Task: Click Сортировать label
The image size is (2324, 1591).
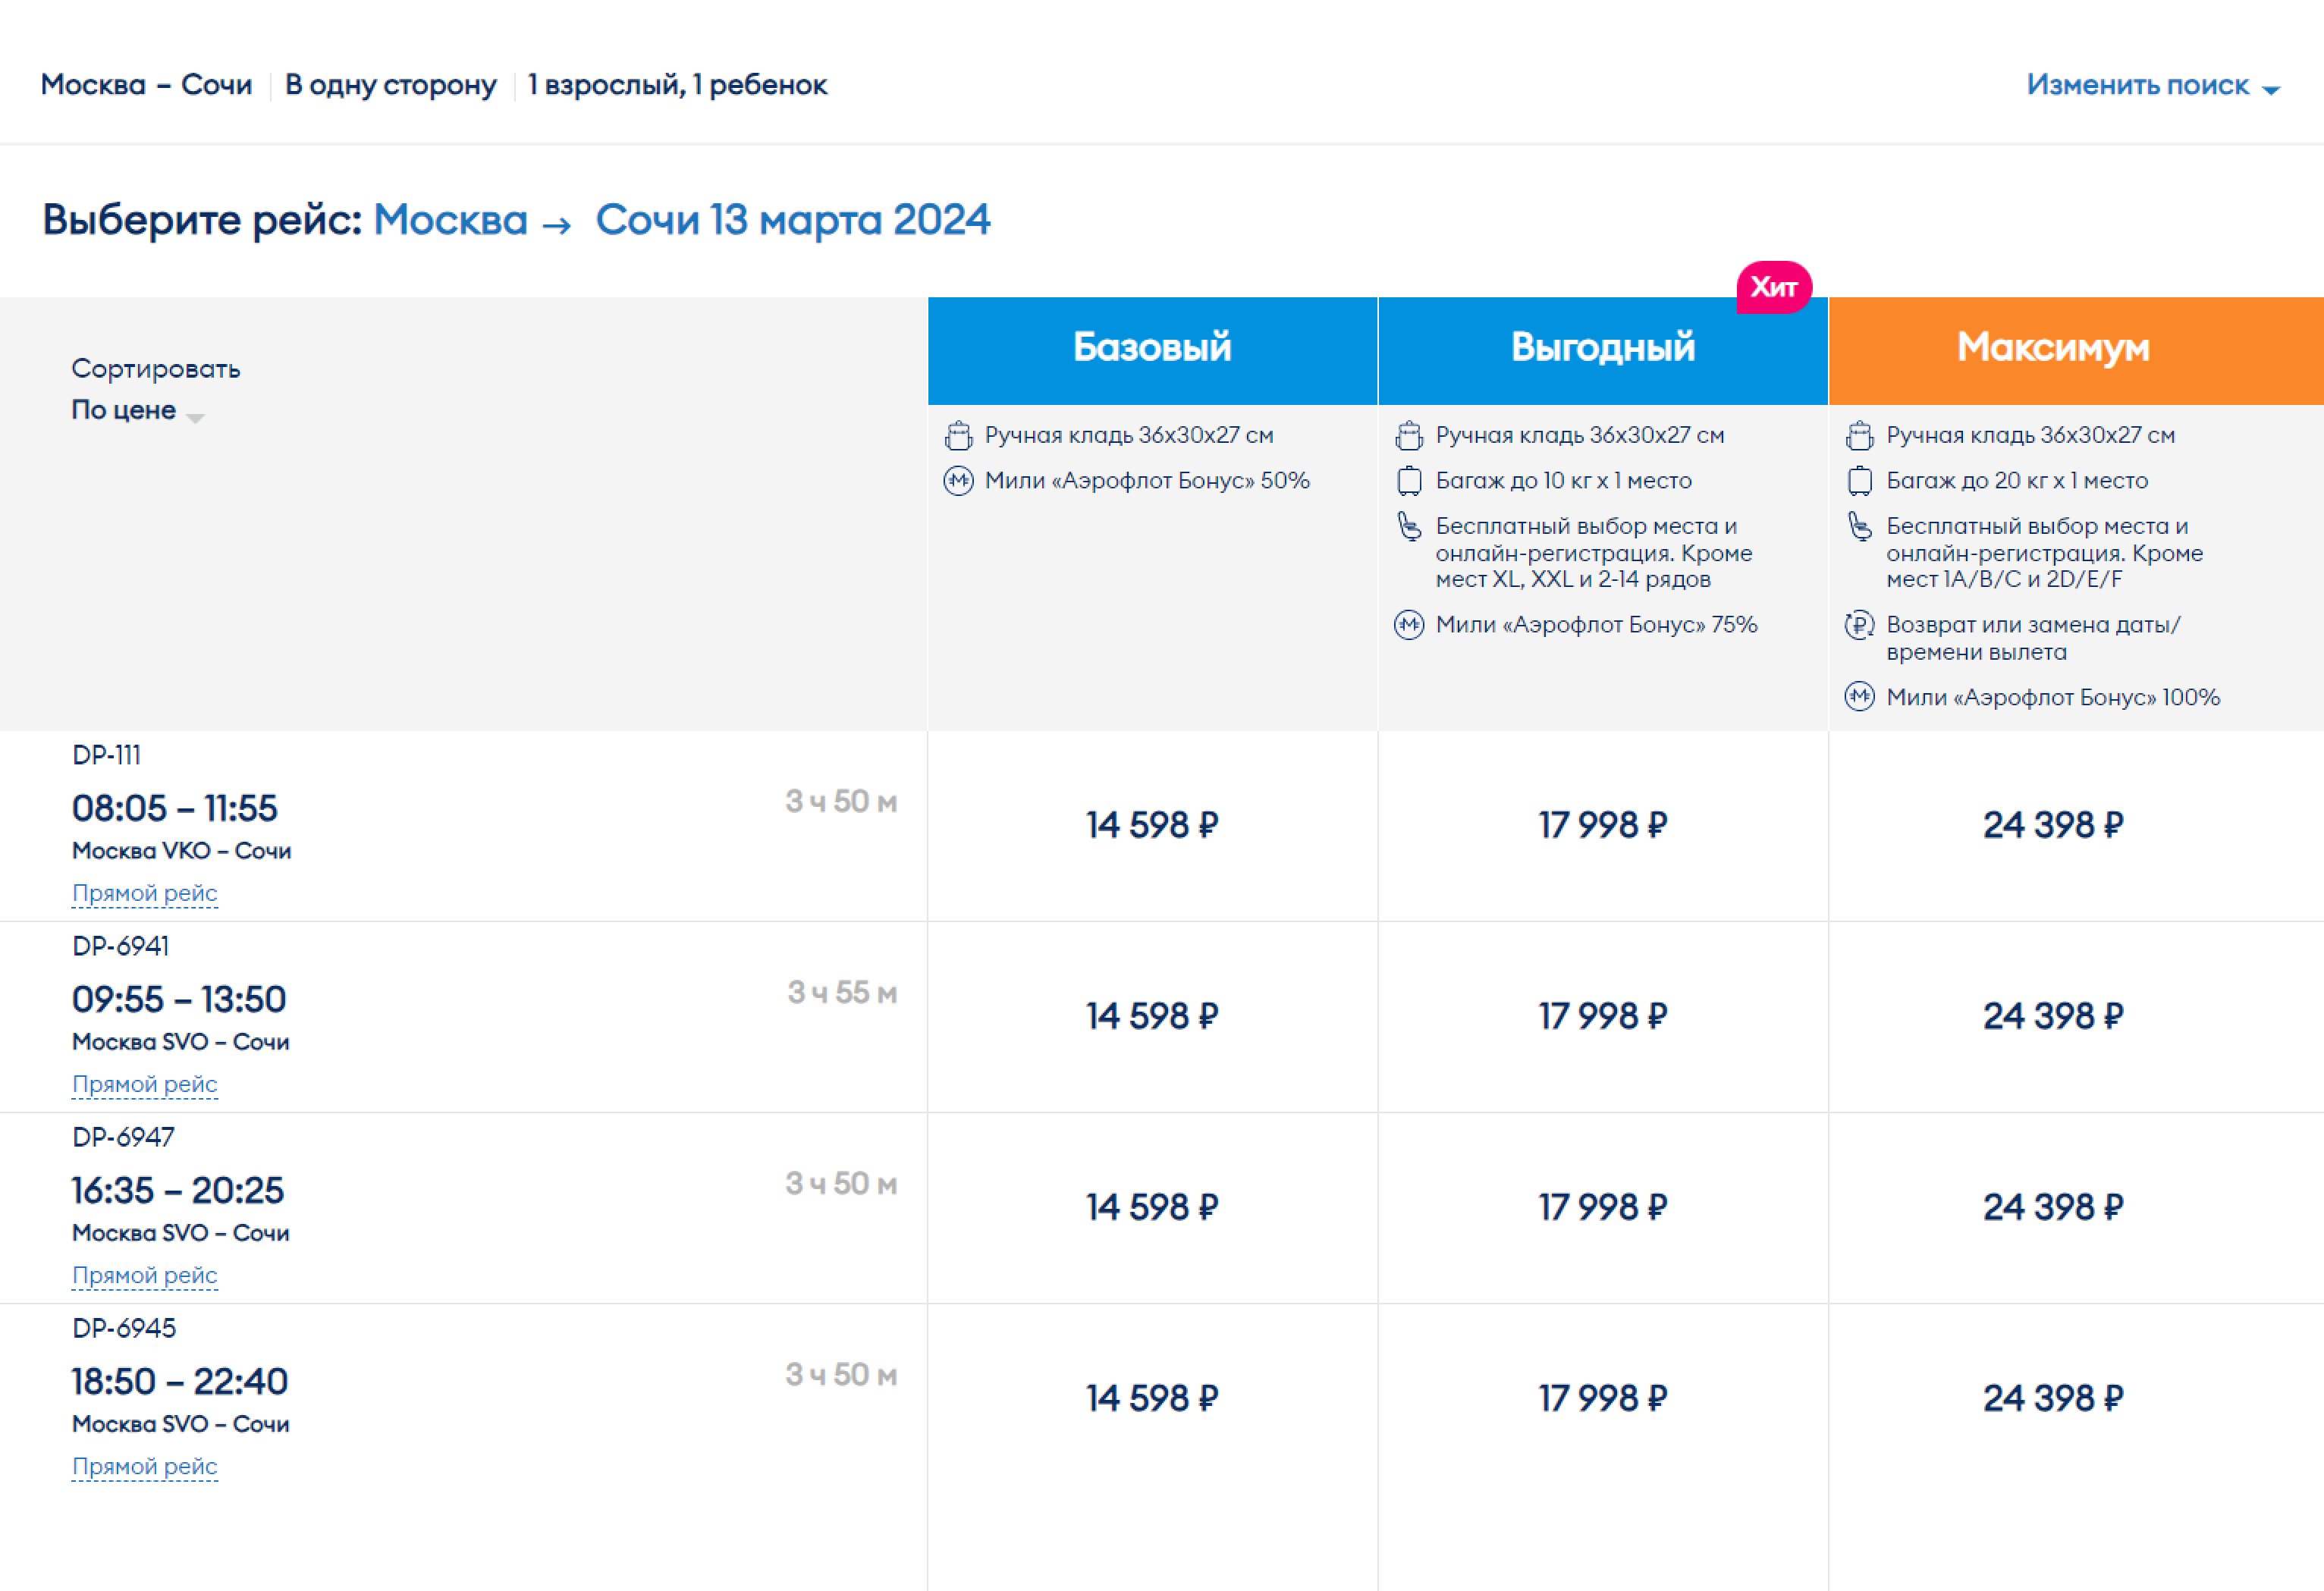Action: click(x=155, y=369)
